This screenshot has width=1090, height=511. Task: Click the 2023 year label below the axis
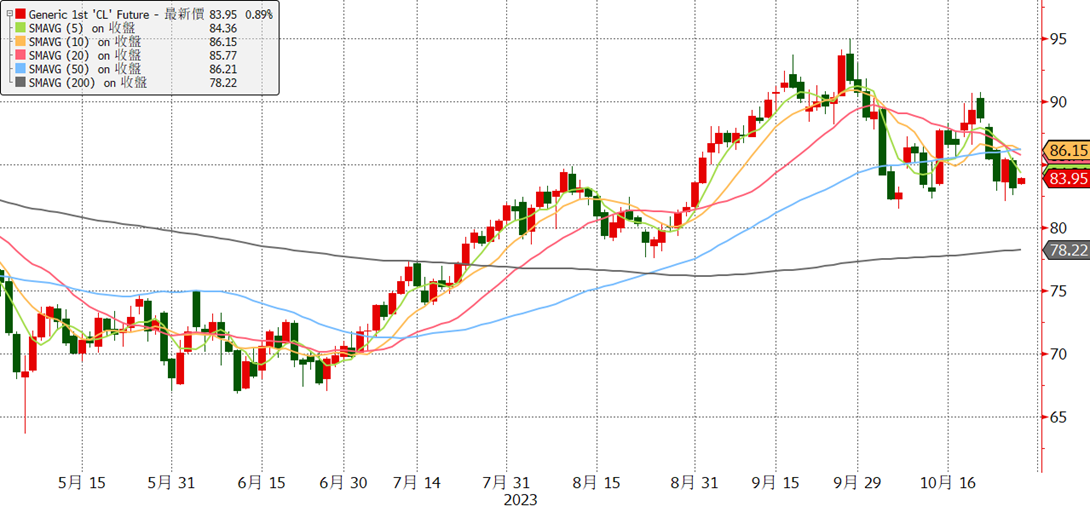pyautogui.click(x=523, y=499)
